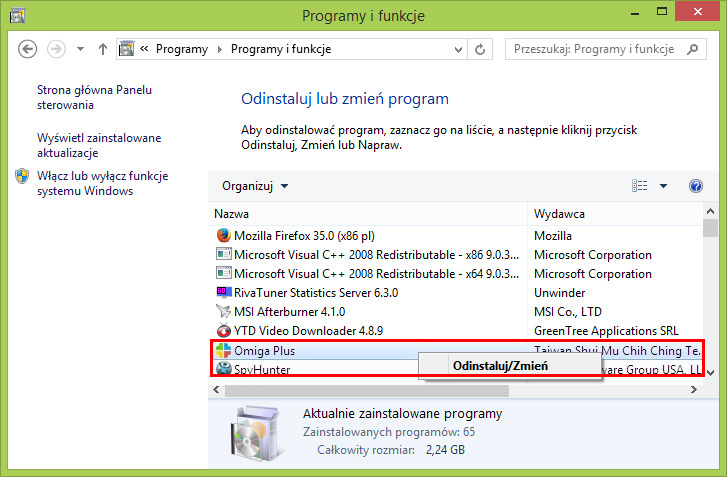This screenshot has height=477, width=727.
Task: Click the horizontal scrollbar thumb
Action: point(367,391)
